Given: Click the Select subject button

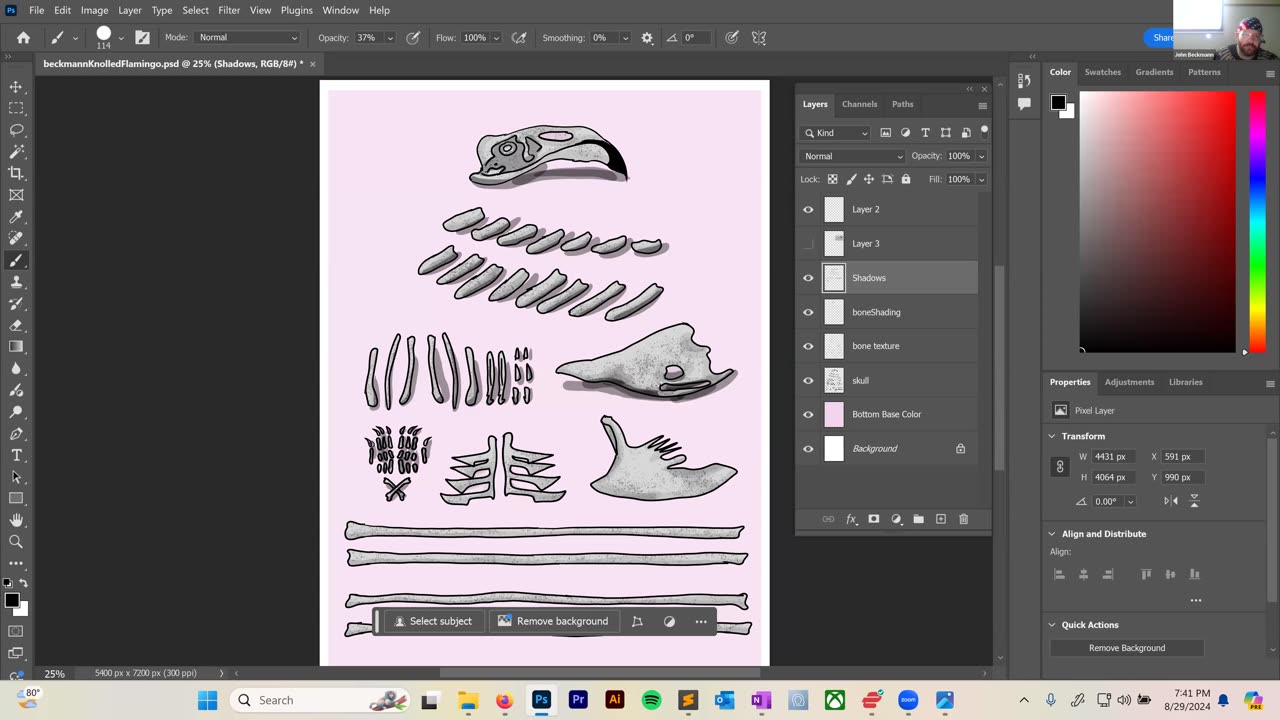Looking at the screenshot, I should [x=432, y=621].
